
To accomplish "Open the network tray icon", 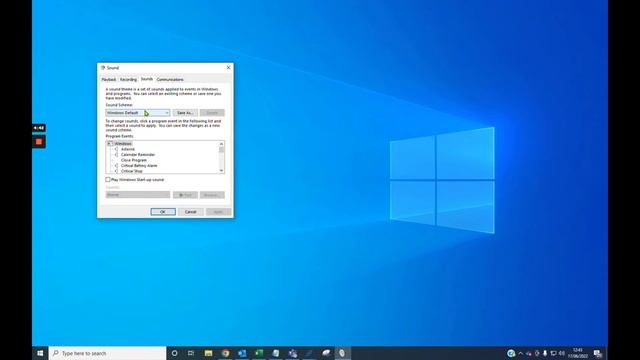I will click(553, 353).
